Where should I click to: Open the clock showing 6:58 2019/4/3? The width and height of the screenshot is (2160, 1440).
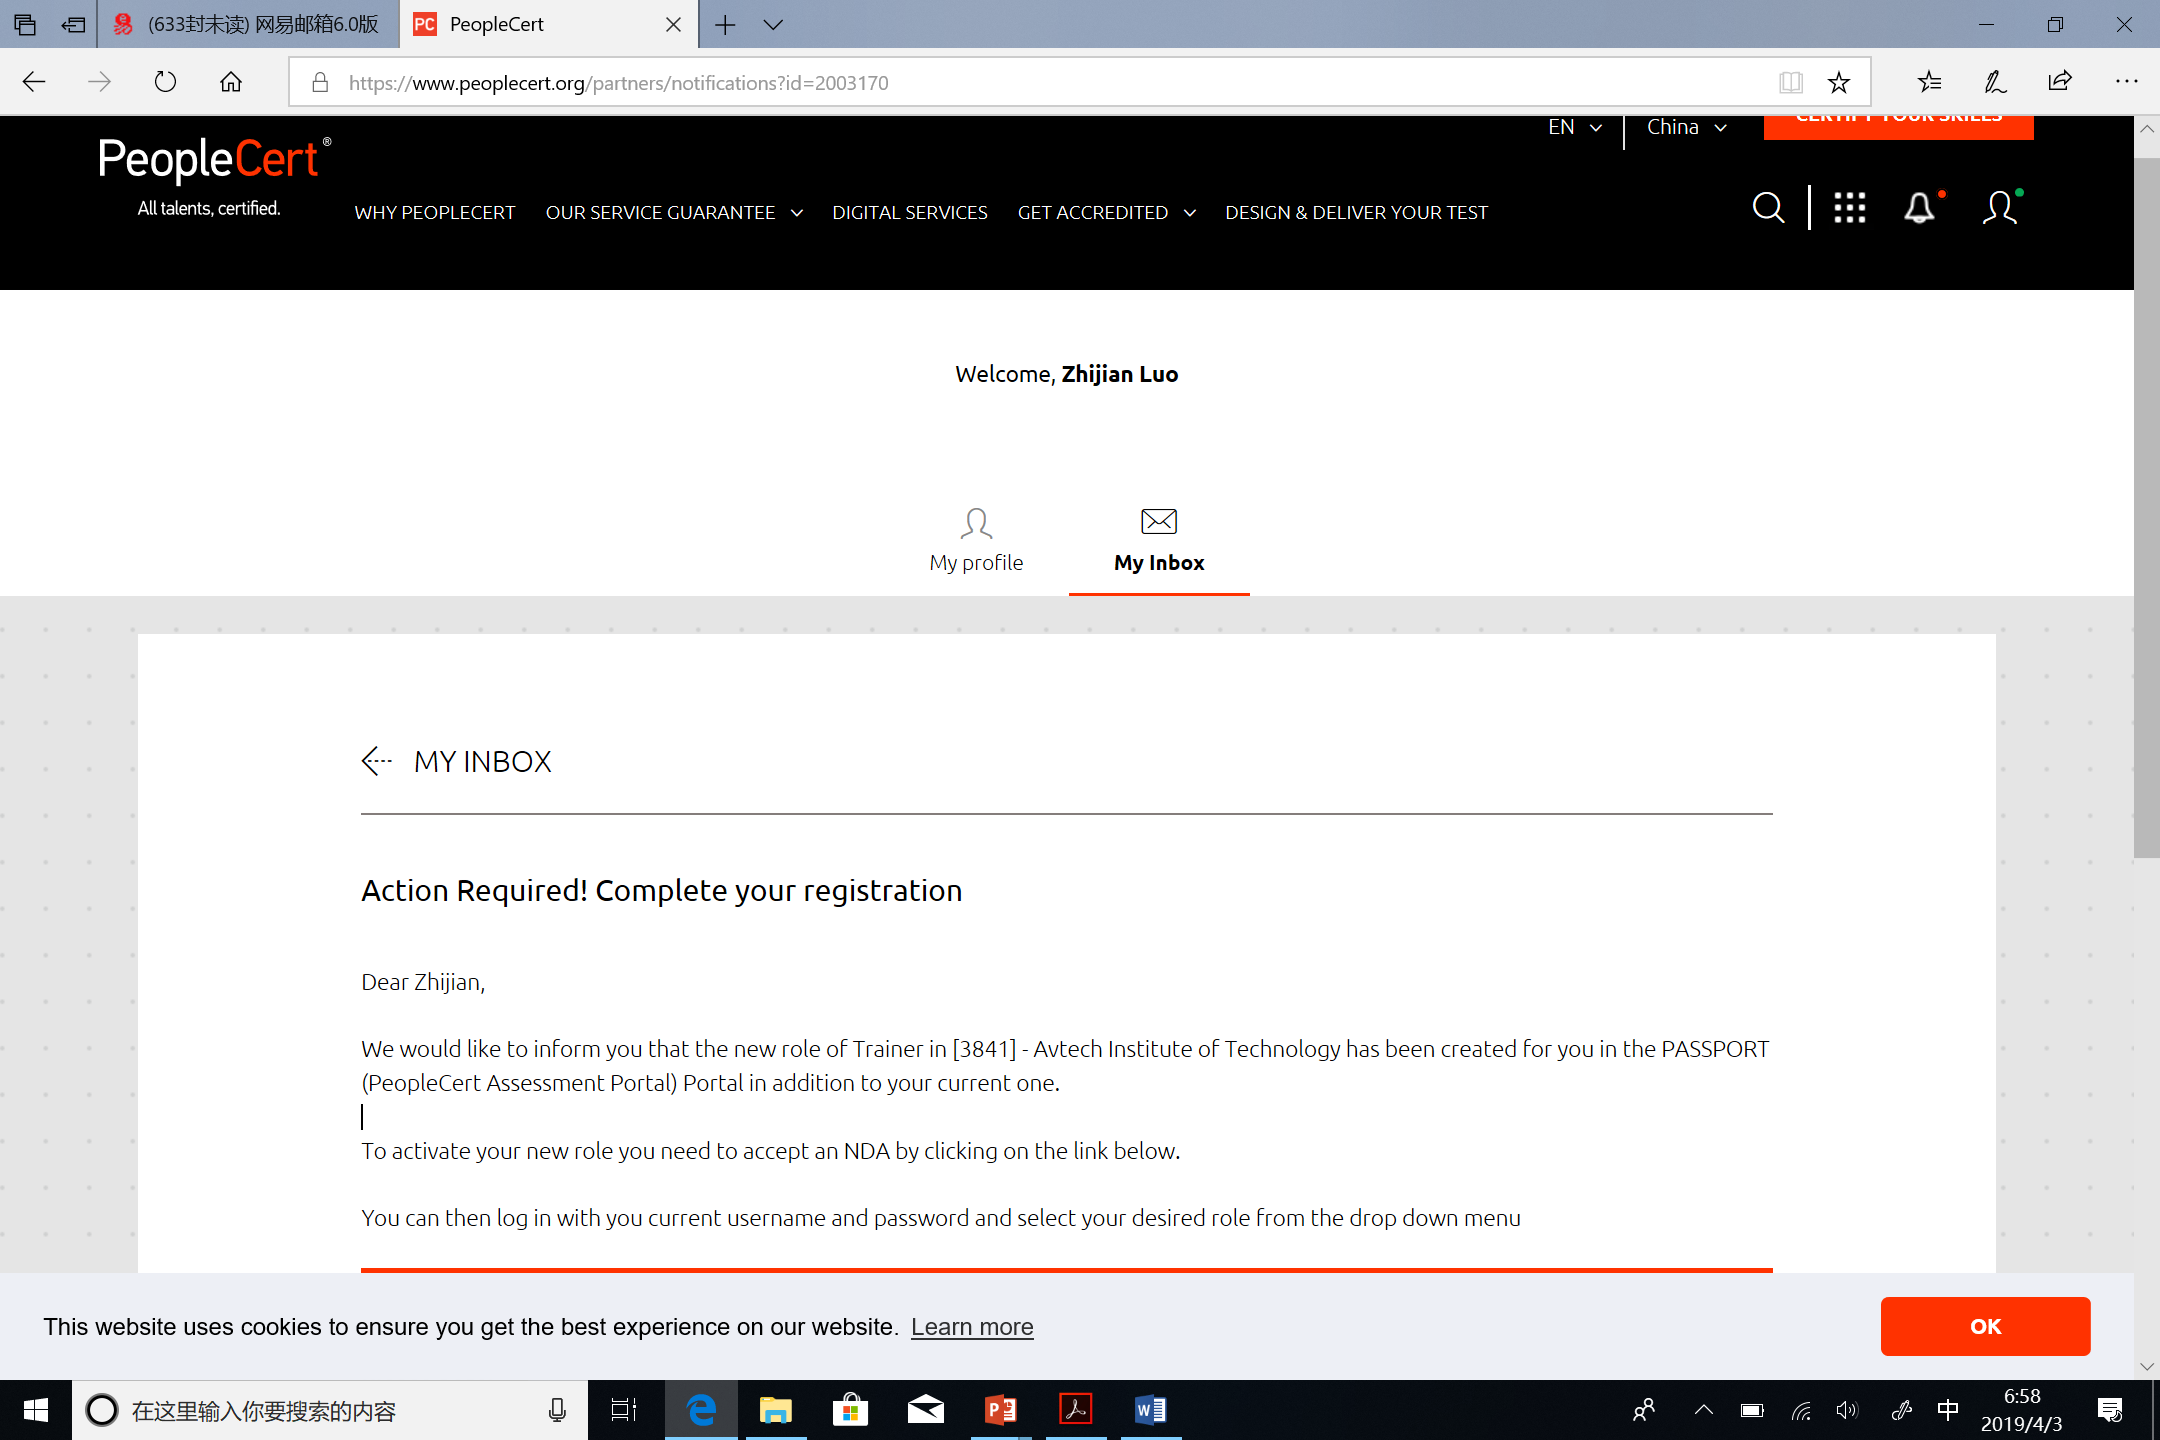click(x=2022, y=1410)
